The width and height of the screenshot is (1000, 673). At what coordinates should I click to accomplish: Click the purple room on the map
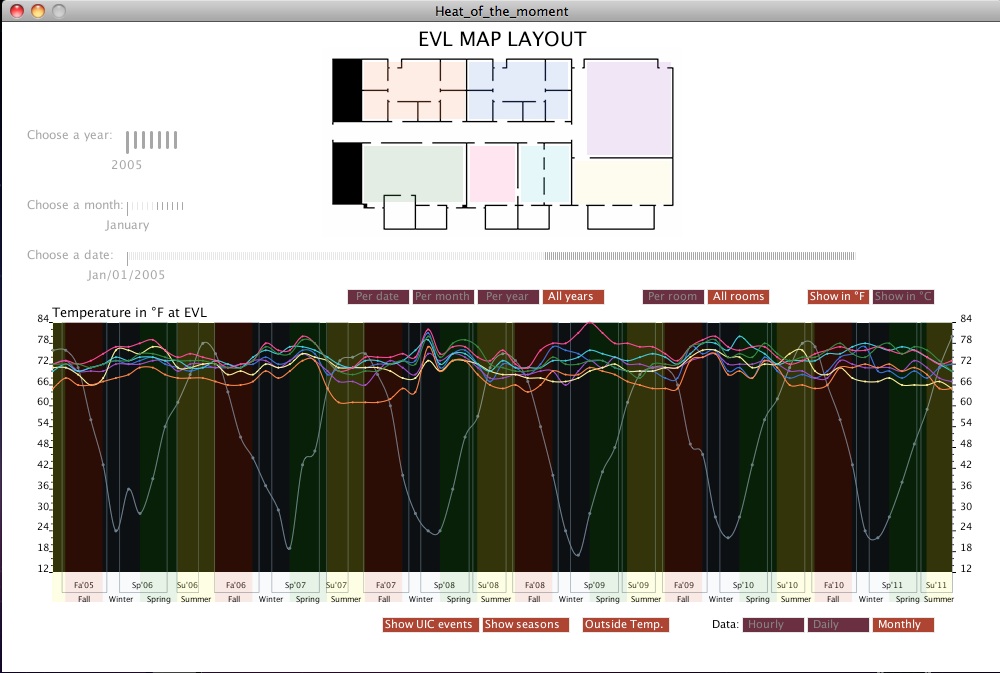(629, 108)
